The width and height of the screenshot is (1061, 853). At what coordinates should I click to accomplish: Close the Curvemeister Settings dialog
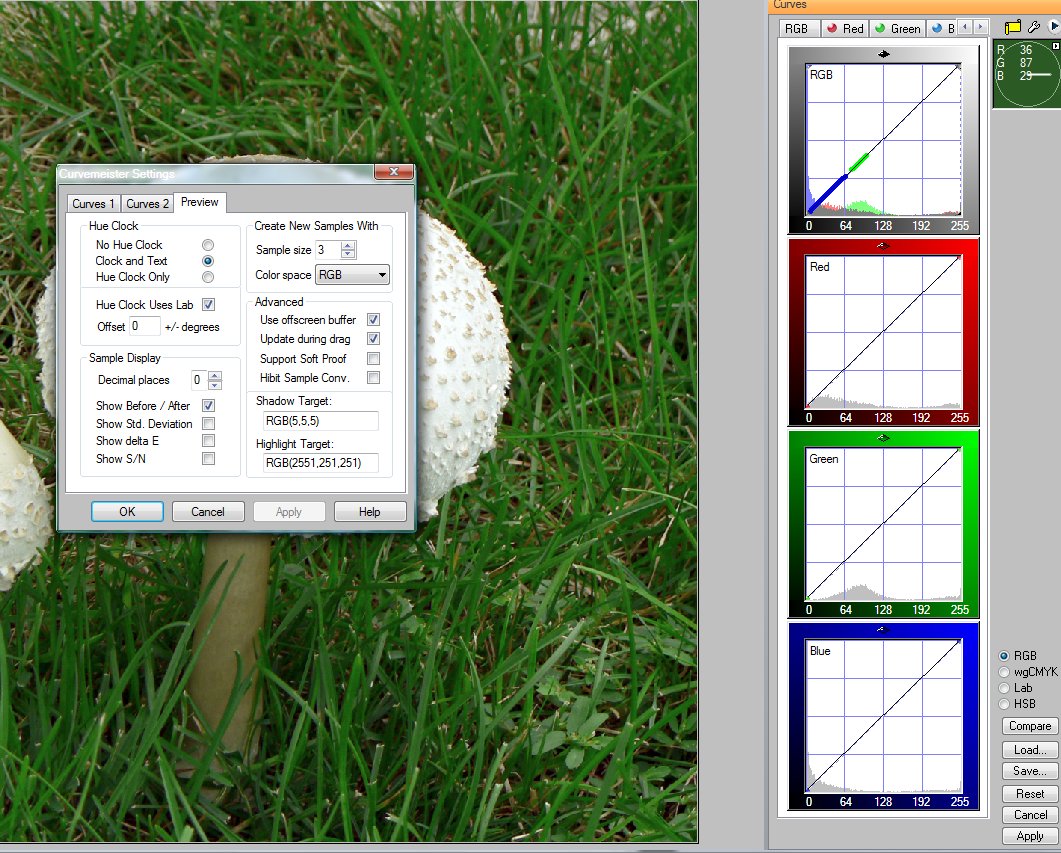pyautogui.click(x=393, y=172)
